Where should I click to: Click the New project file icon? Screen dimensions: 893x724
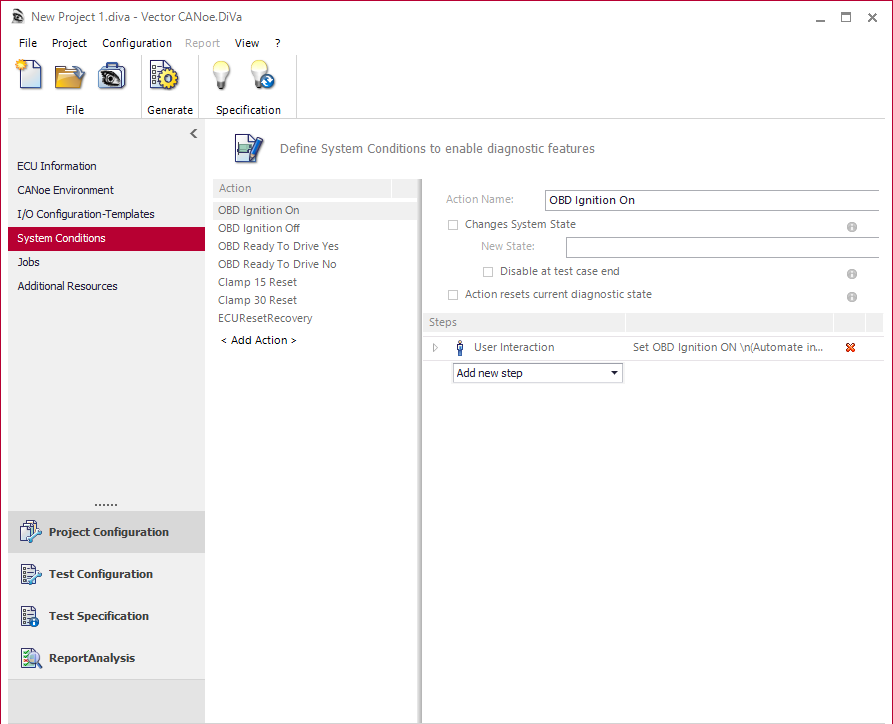pos(29,75)
